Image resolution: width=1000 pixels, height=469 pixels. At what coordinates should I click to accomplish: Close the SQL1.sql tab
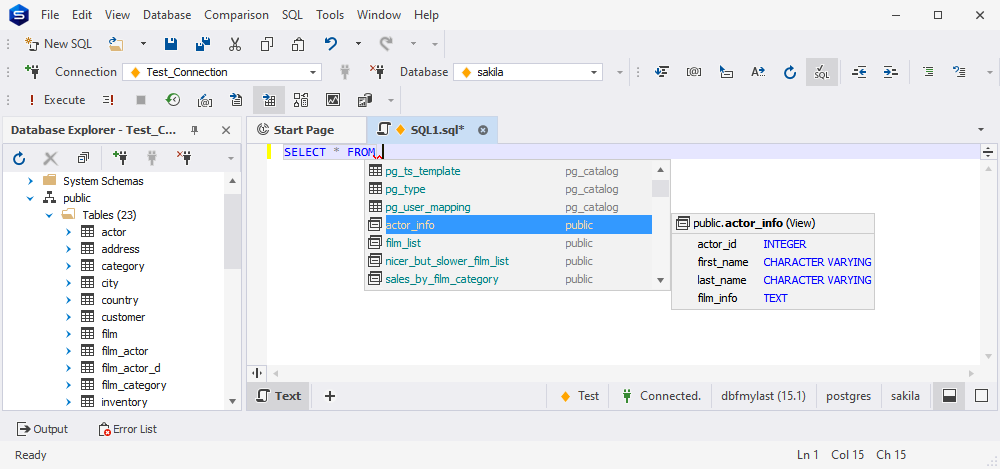[x=483, y=130]
